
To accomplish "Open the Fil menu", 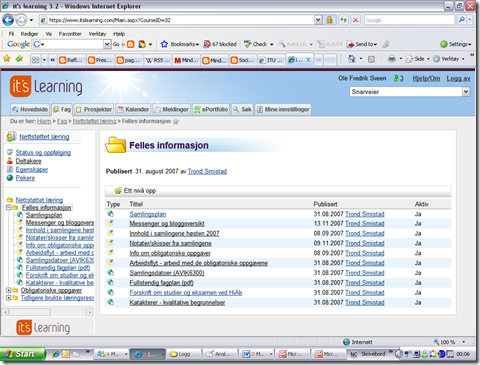I will (x=11, y=34).
